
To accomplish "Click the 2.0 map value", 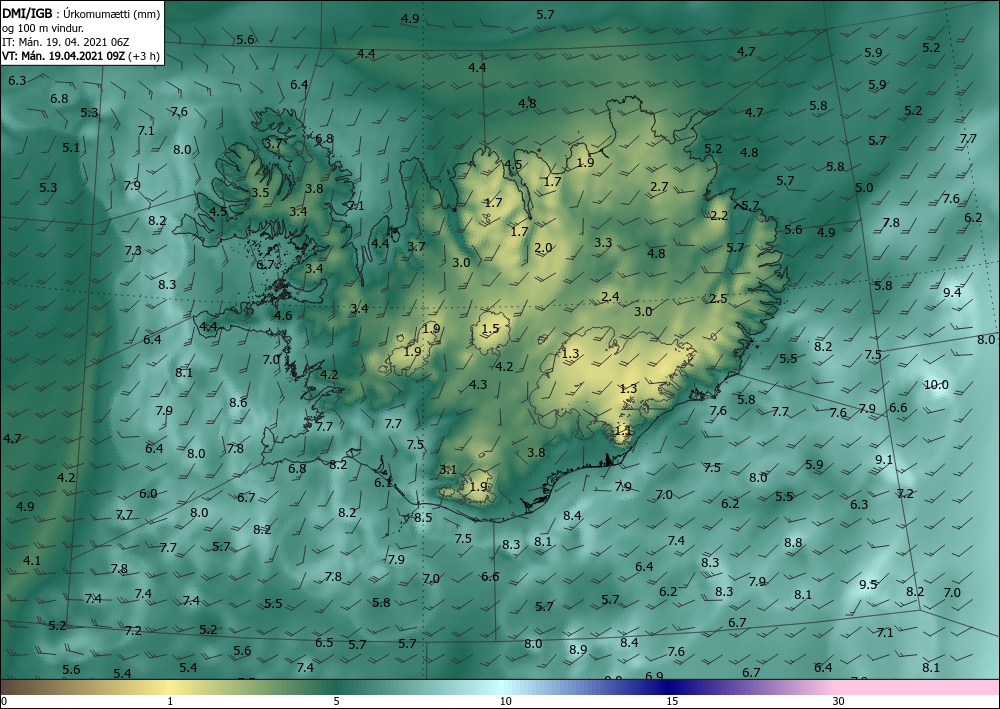I will tap(543, 248).
